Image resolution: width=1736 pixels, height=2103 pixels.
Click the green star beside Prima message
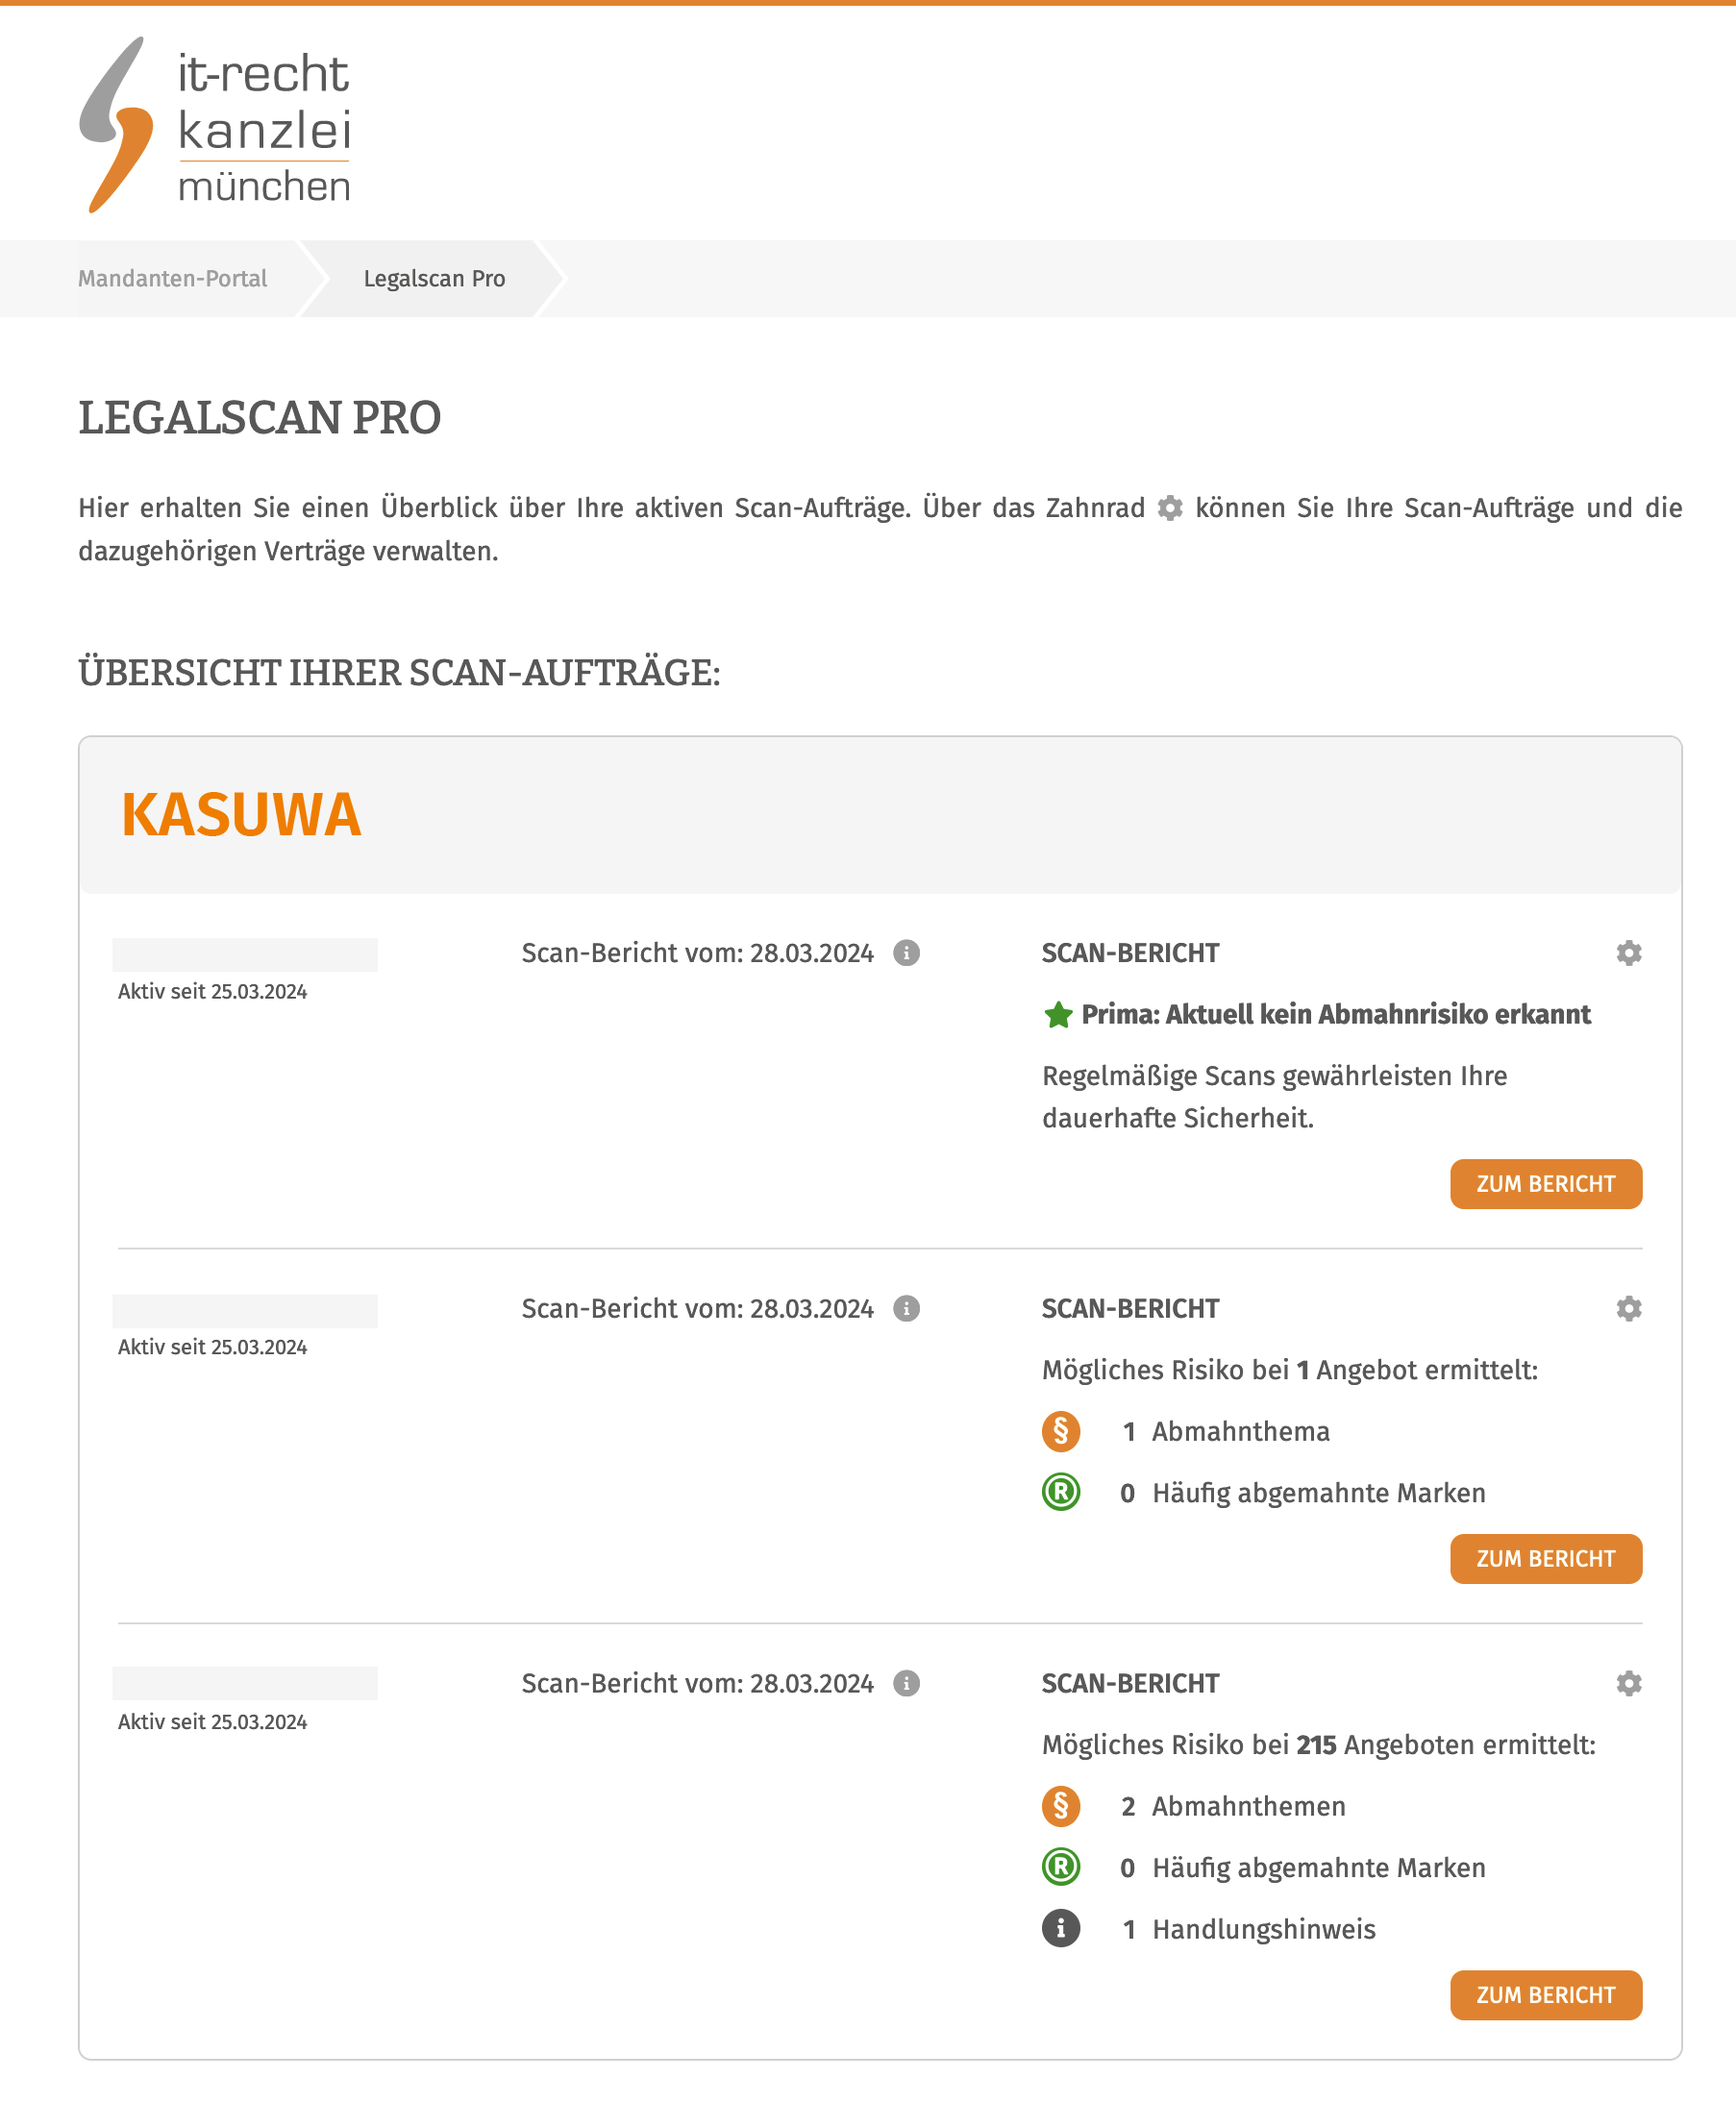tap(1057, 1015)
